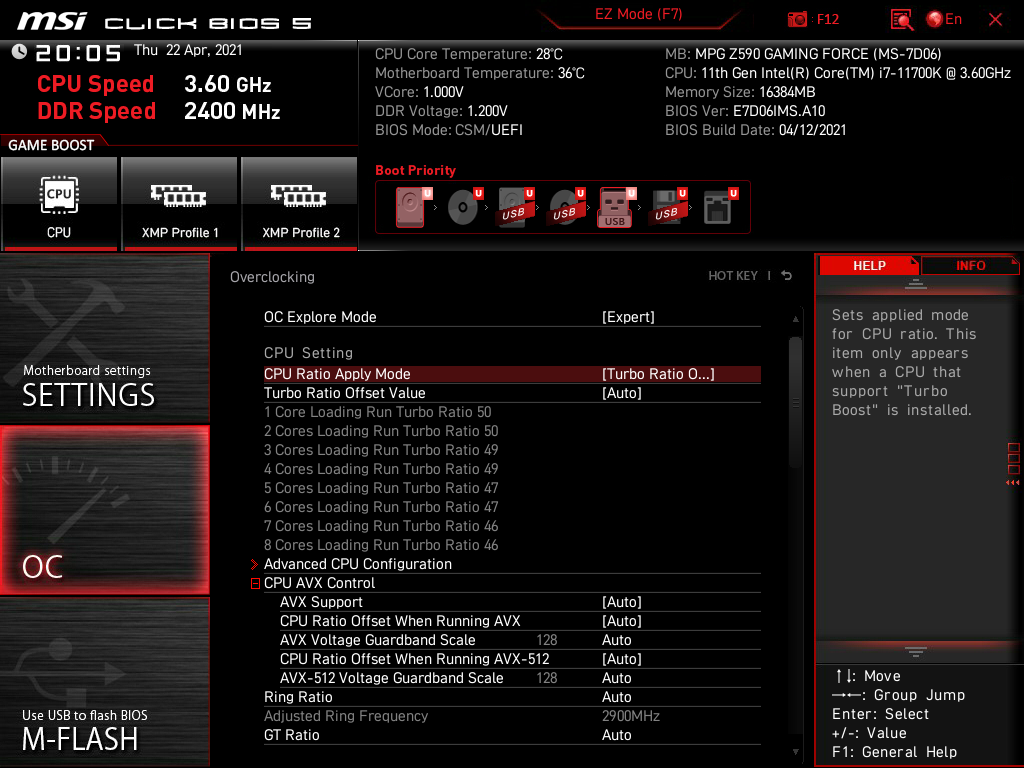
Task: Switch to the HELP tab
Action: click(869, 265)
